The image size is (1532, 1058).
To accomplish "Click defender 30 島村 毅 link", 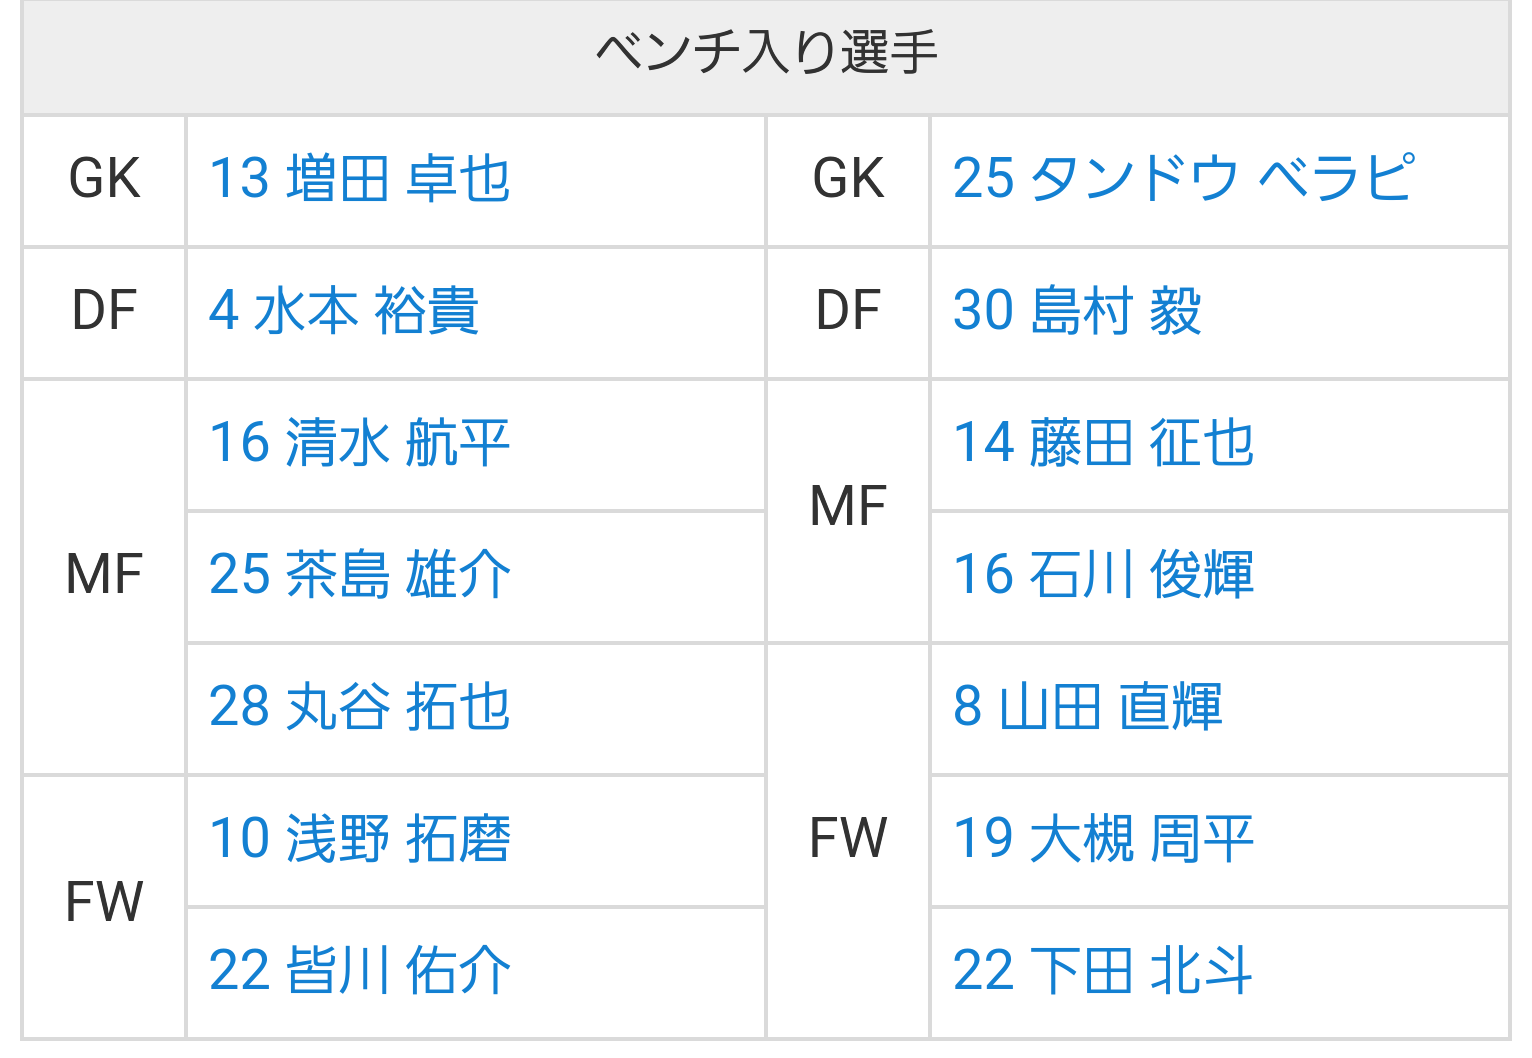I will (1077, 311).
